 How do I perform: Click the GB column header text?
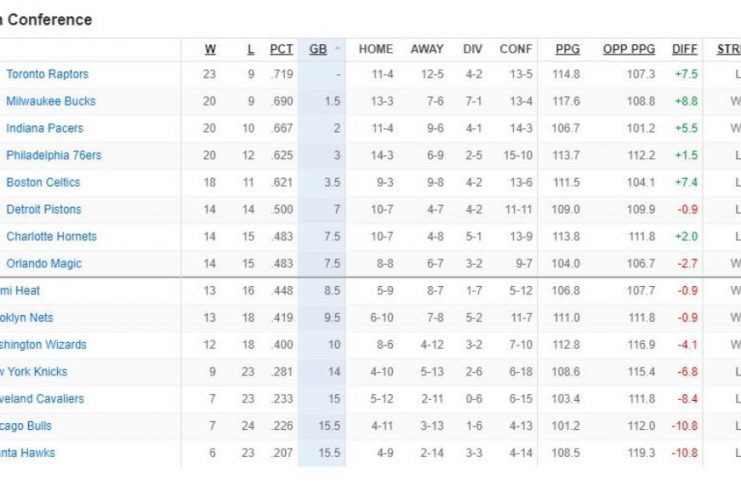[x=318, y=49]
